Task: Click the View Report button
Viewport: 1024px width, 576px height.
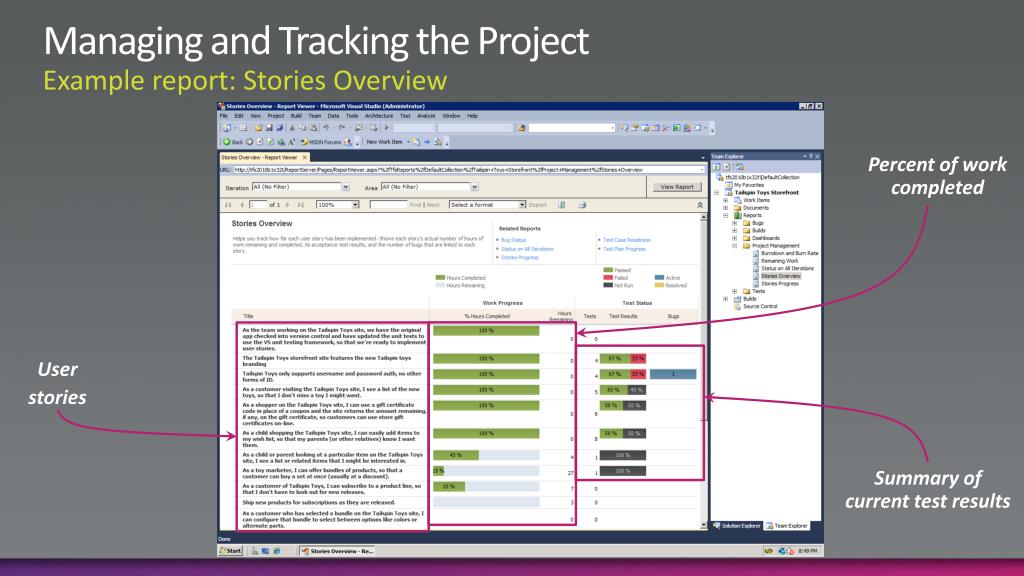Action: coord(677,187)
